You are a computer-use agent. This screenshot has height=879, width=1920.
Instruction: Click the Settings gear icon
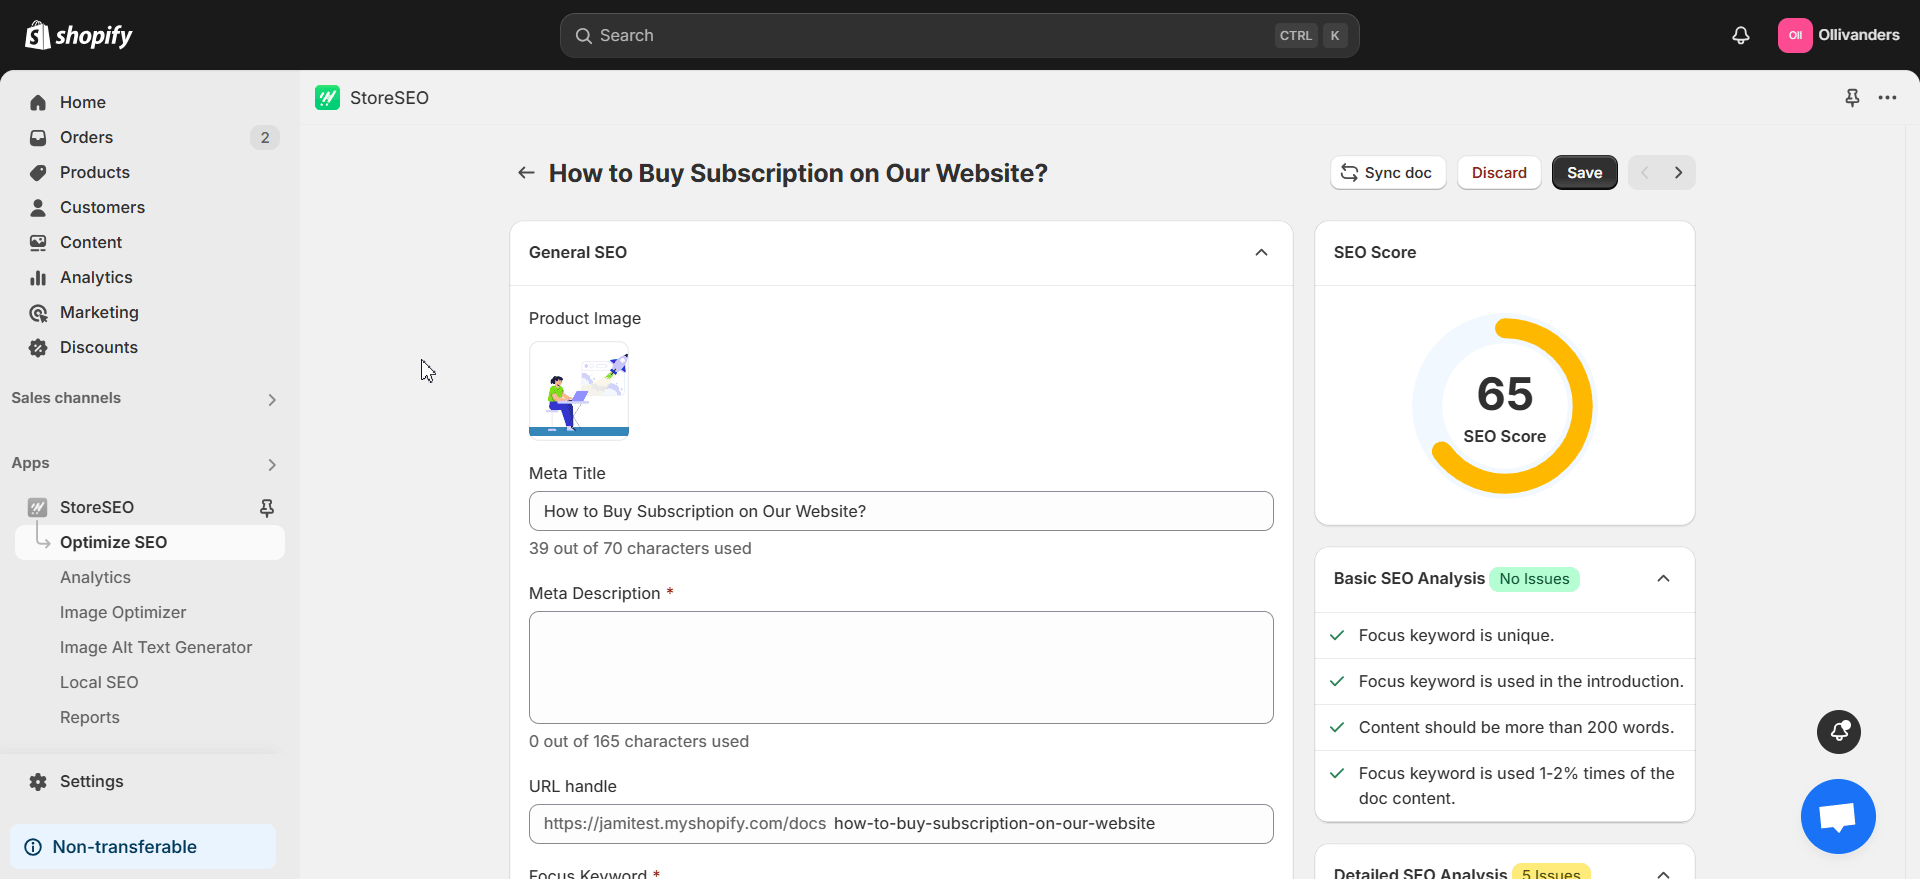[38, 781]
